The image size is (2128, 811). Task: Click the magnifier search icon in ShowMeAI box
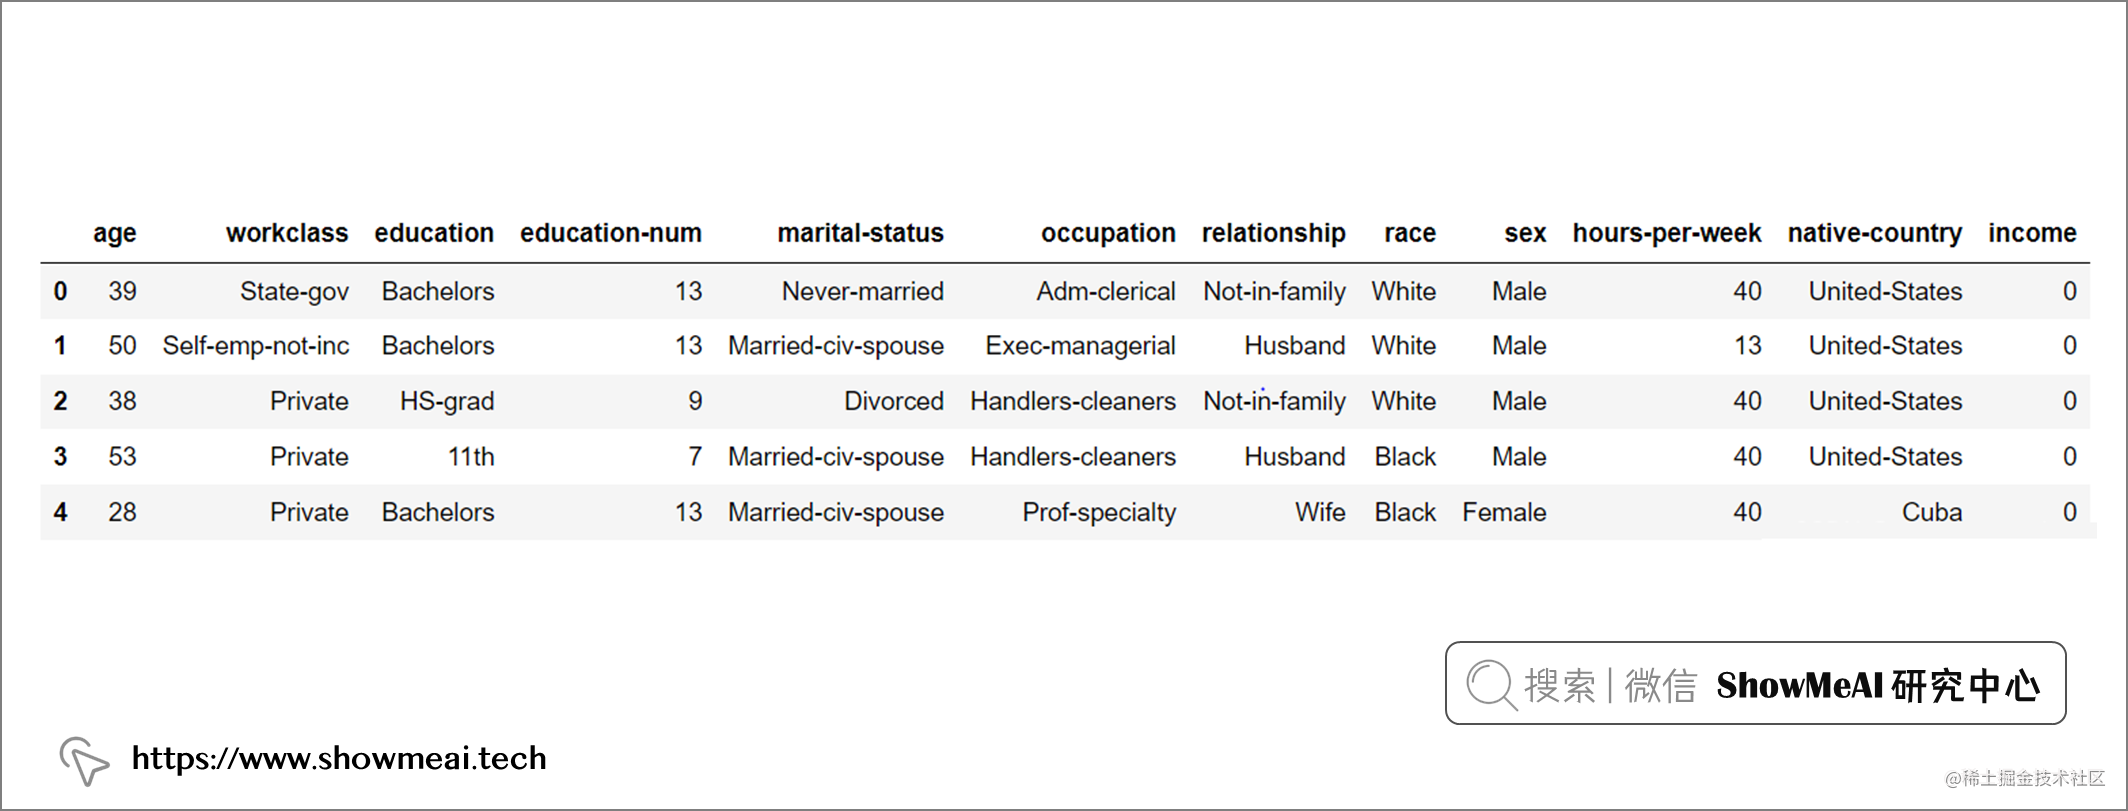point(1491,685)
